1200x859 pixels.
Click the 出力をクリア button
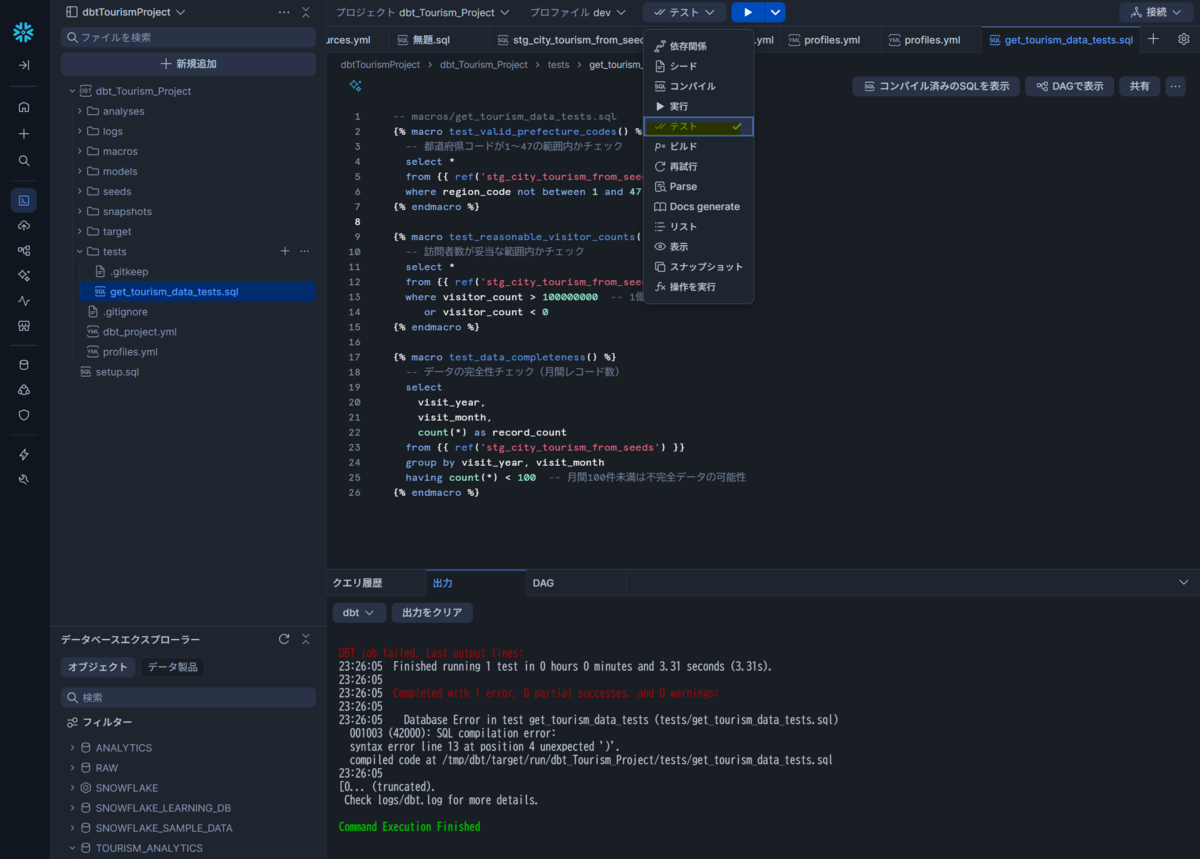[432, 612]
